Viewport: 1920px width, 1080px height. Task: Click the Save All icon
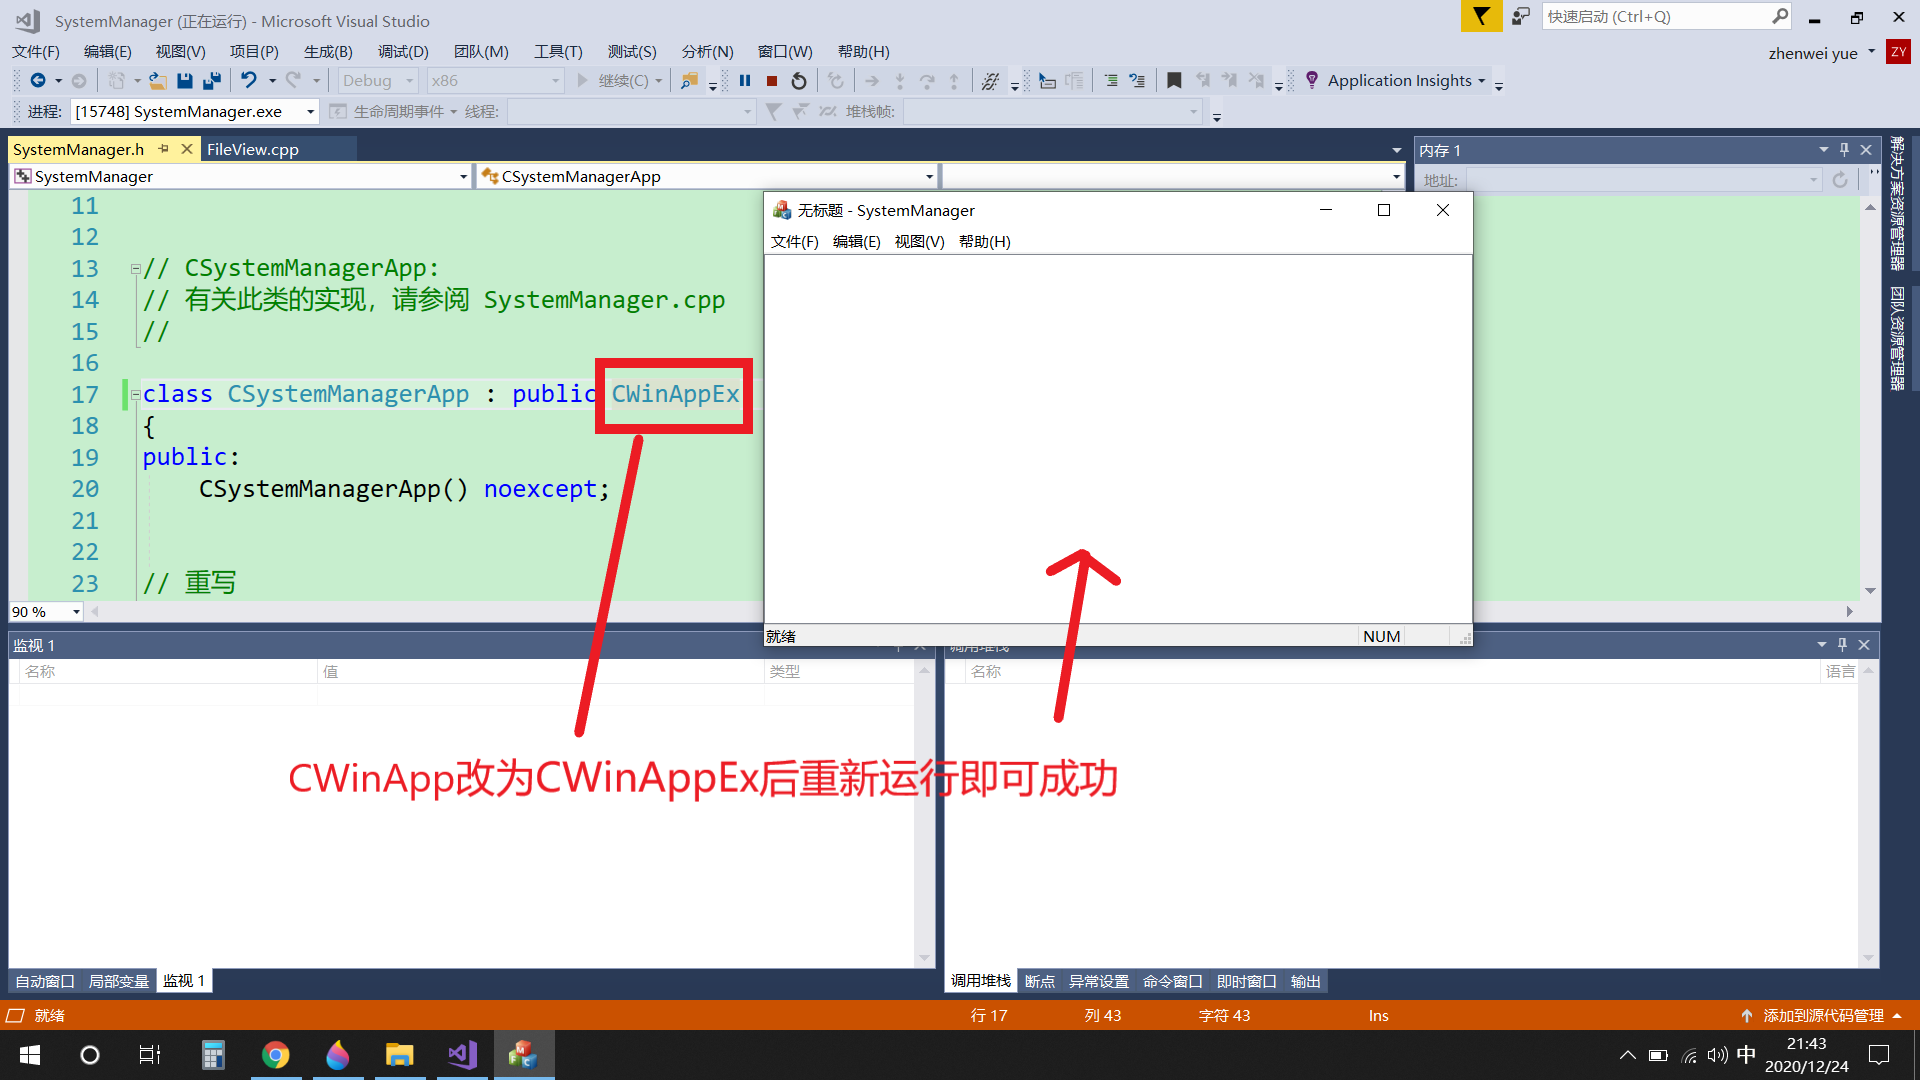(211, 81)
